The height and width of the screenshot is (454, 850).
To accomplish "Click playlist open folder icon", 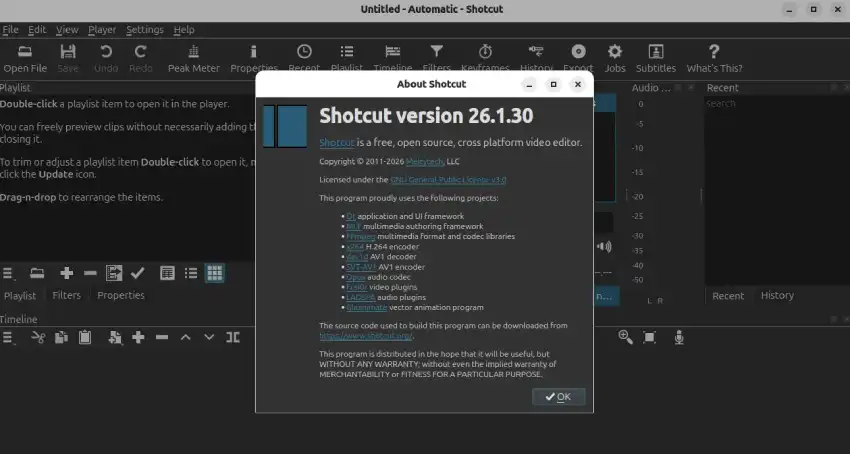I will click(x=37, y=273).
